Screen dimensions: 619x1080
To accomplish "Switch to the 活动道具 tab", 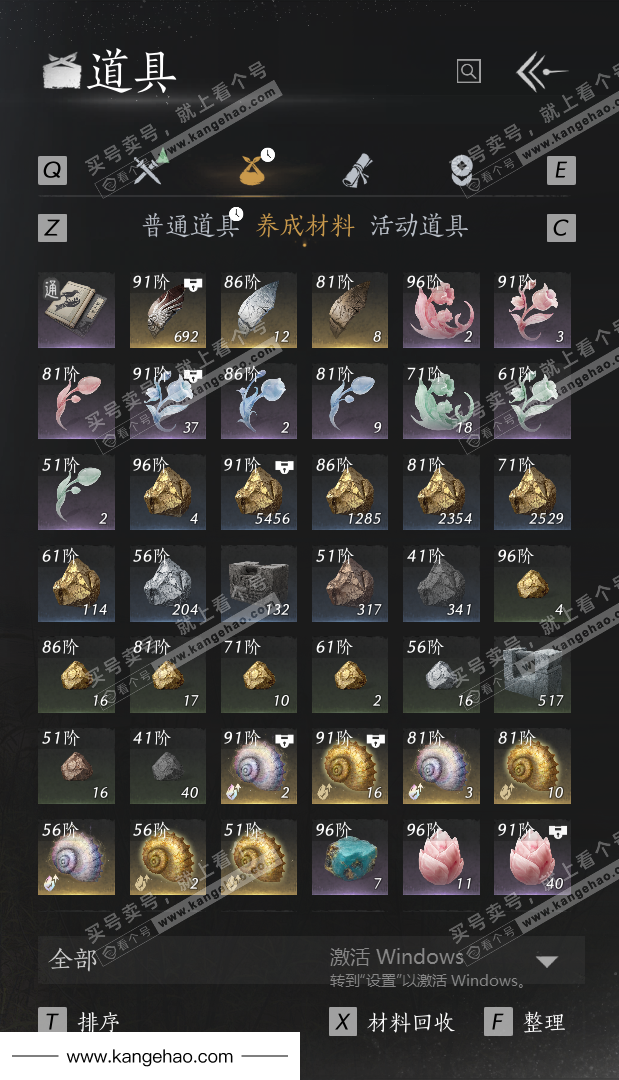I will [419, 226].
